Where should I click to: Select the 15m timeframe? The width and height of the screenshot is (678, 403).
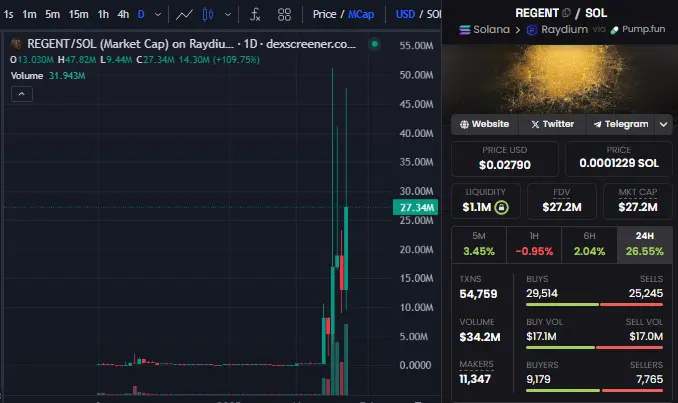coord(78,14)
